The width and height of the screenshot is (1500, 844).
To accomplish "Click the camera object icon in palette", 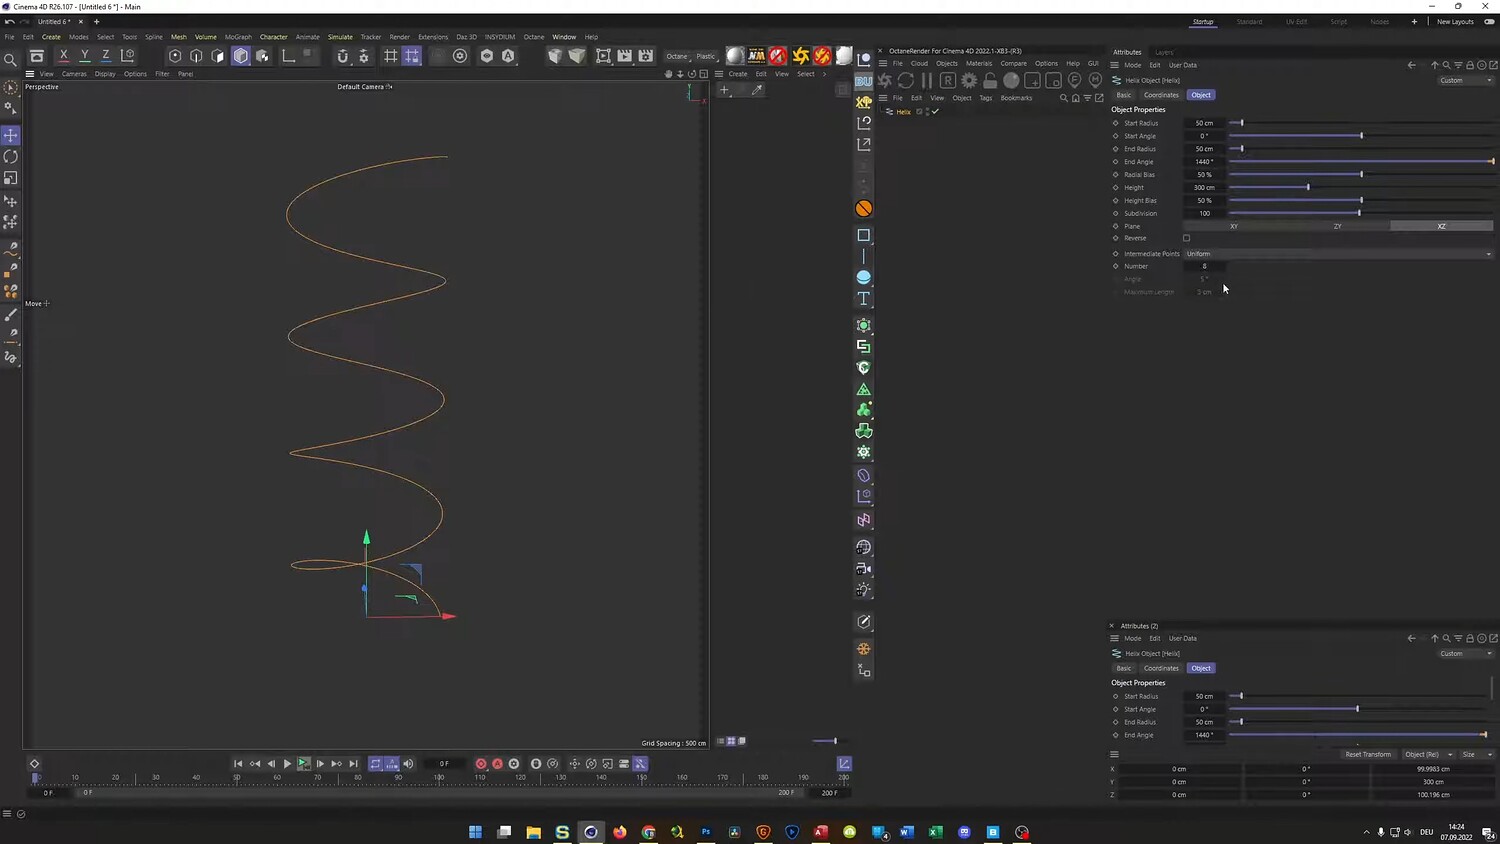I will (x=864, y=568).
